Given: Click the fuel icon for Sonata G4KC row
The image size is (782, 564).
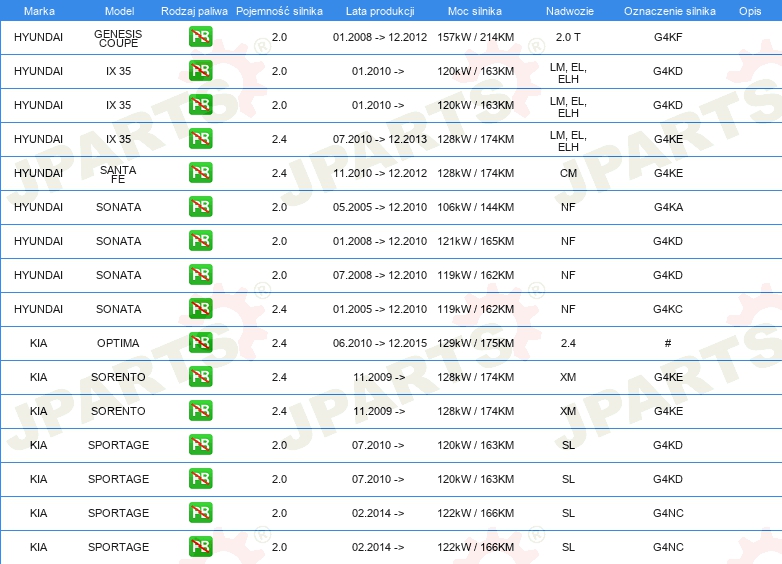Looking at the screenshot, I should pyautogui.click(x=200, y=309).
